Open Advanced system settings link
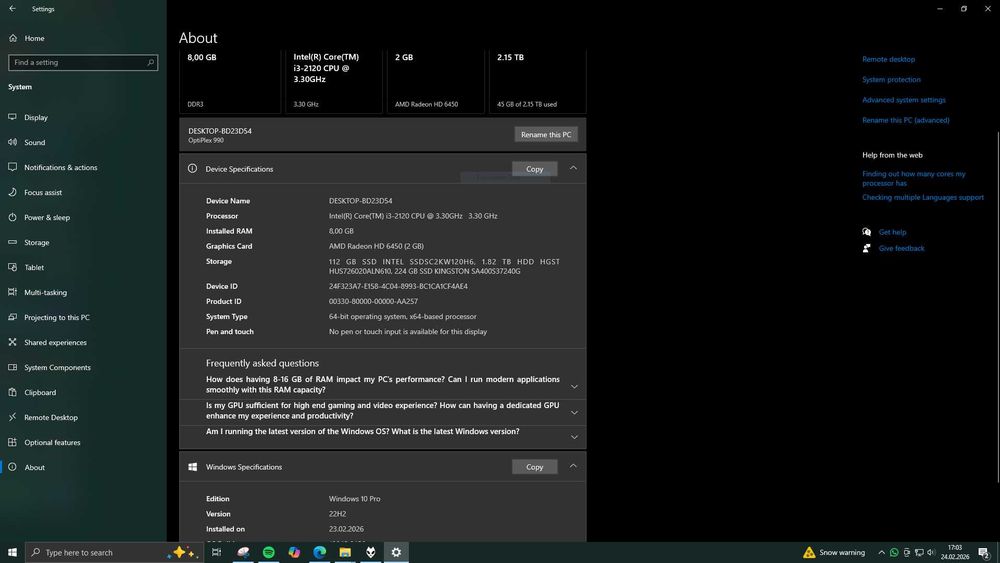Screen dimensions: 1000x563 904,100
